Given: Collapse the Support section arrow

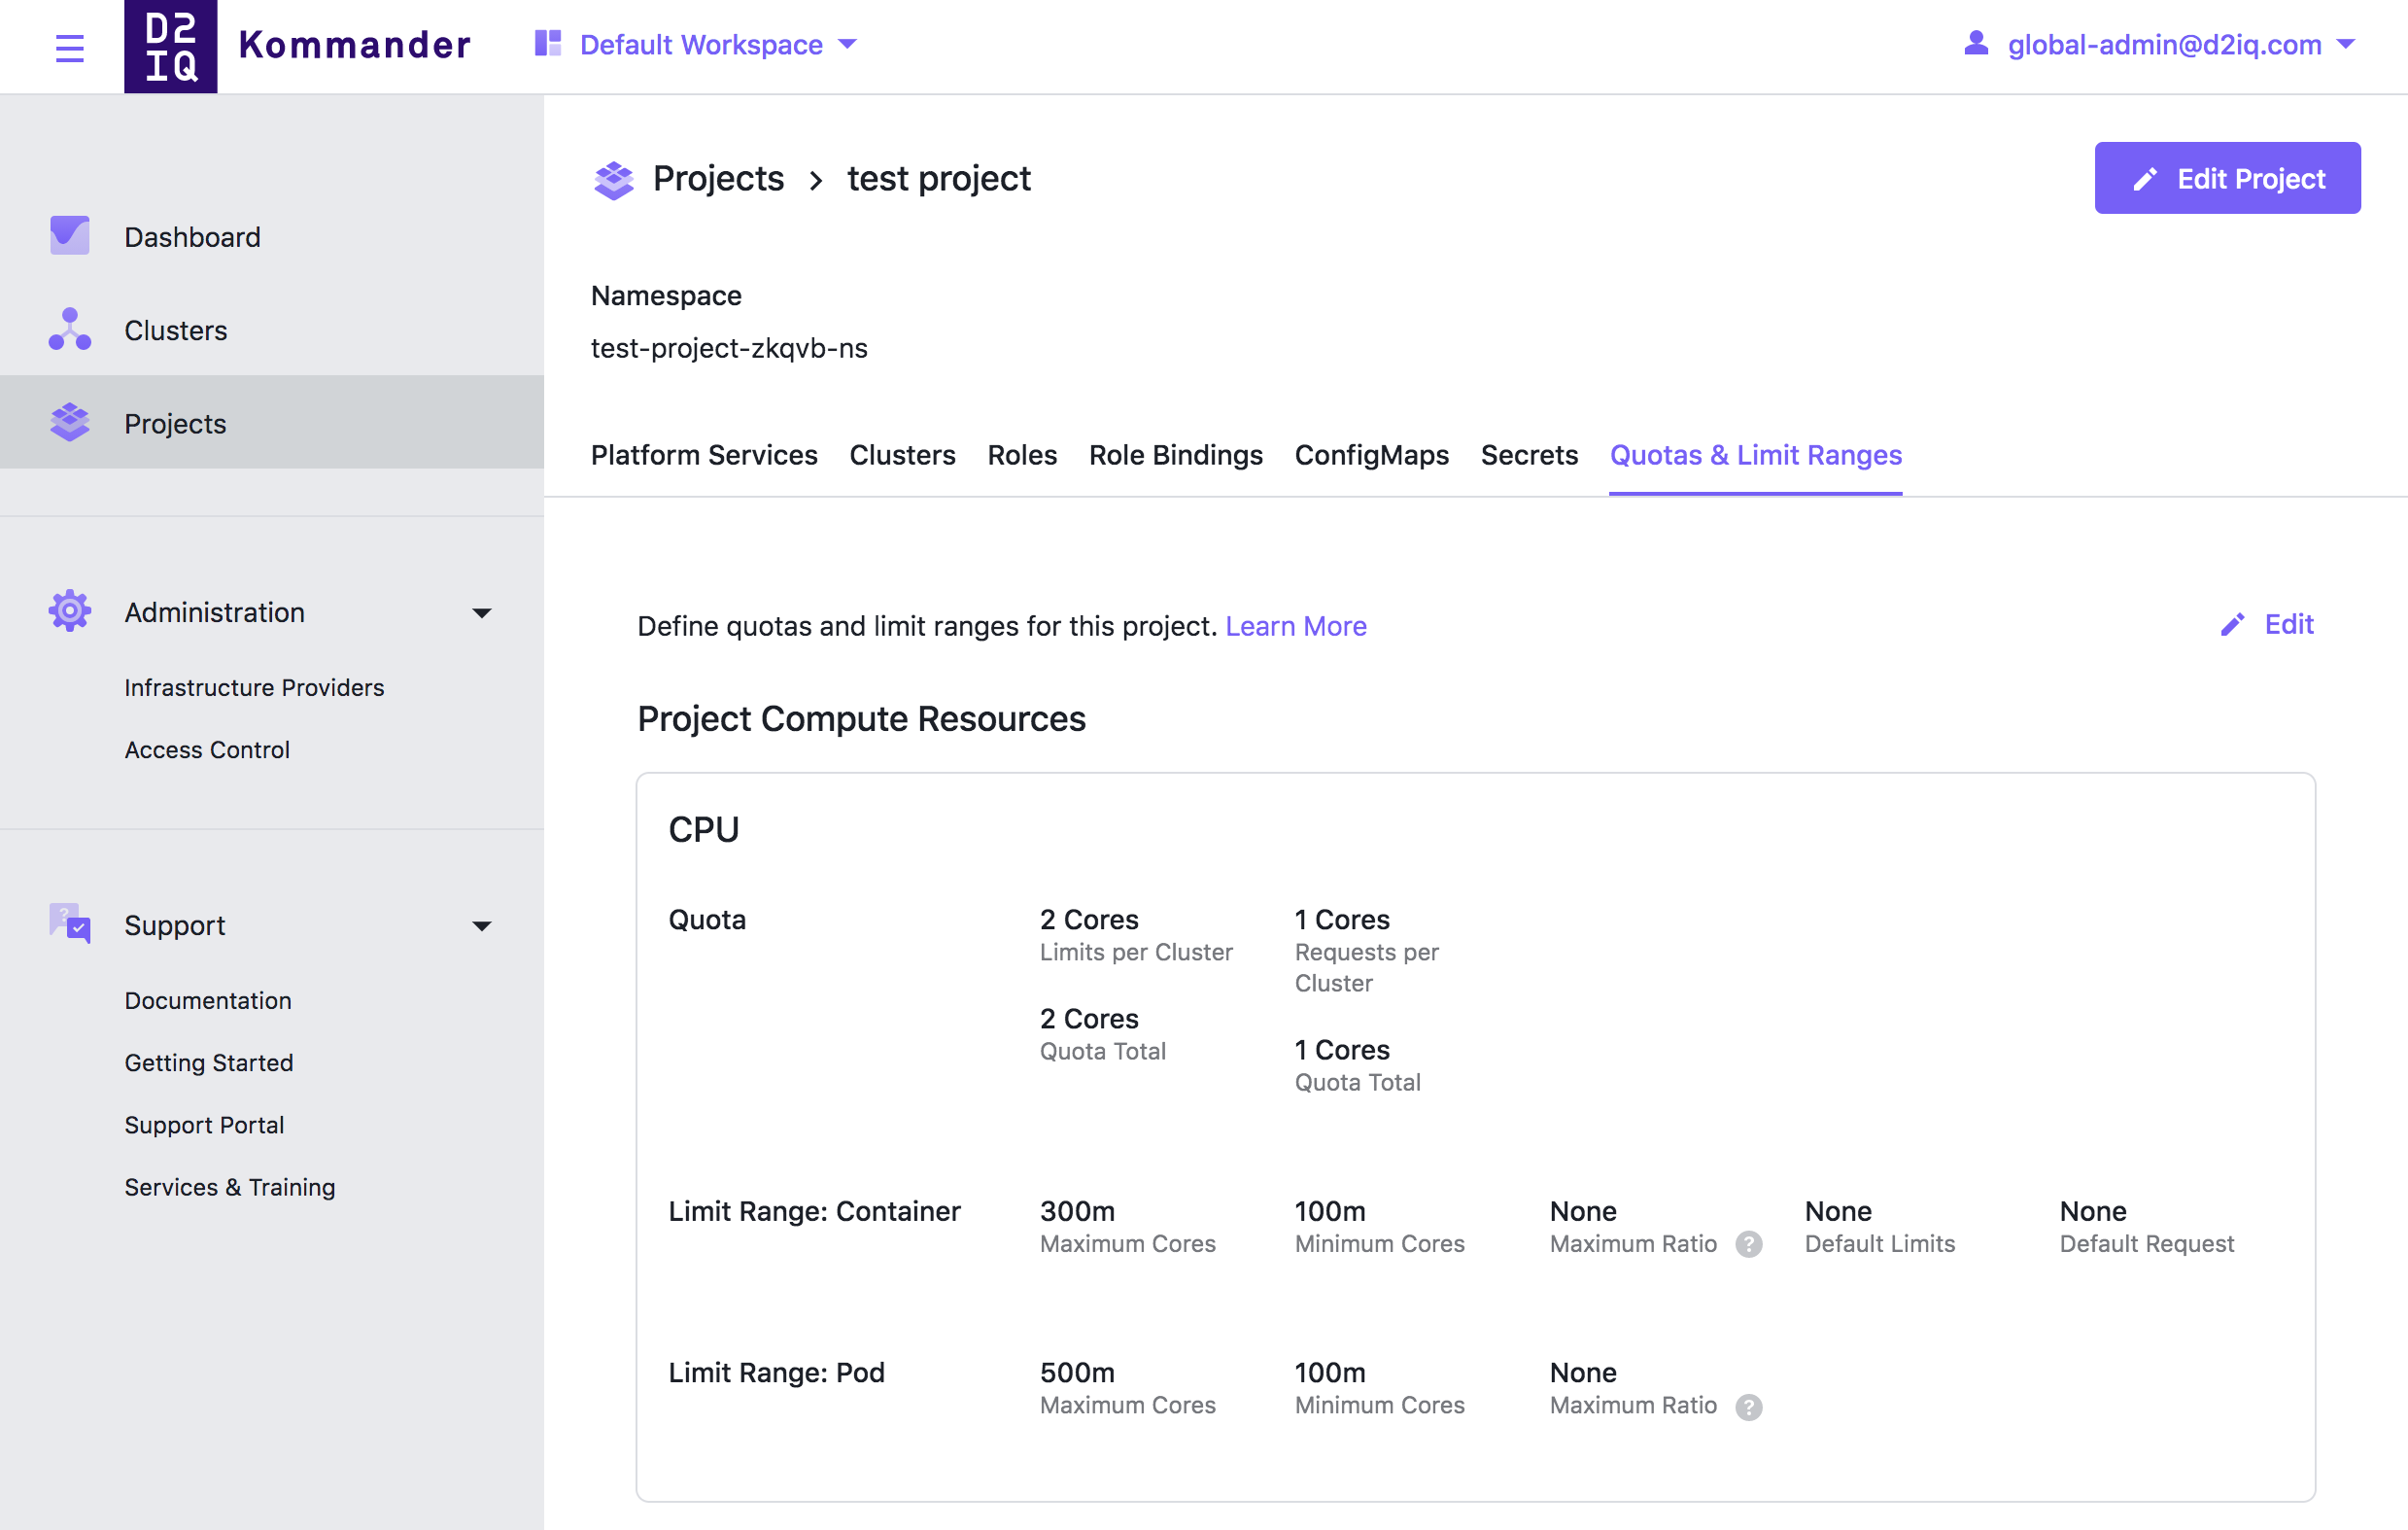Looking at the screenshot, I should coord(482,926).
